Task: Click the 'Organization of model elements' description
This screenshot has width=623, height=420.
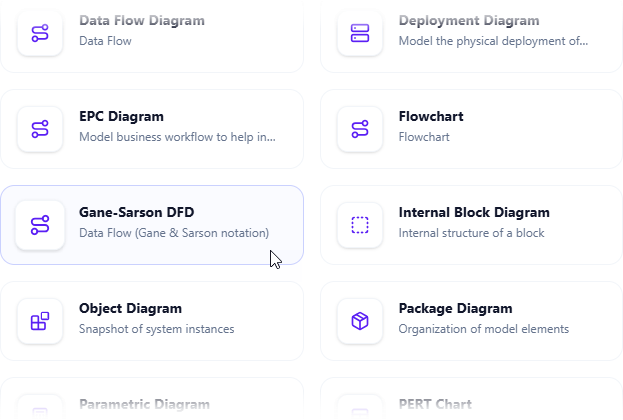Action: (x=483, y=329)
